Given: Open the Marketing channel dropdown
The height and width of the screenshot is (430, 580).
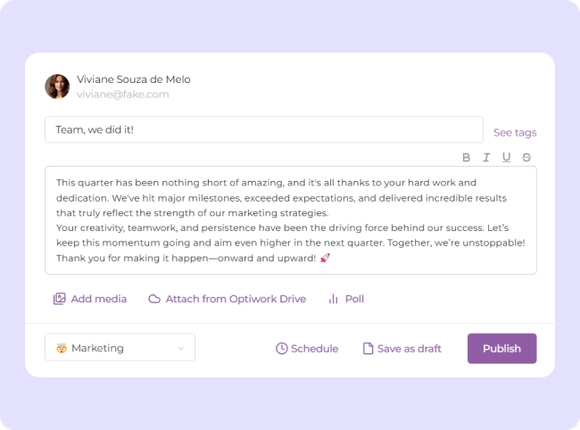Looking at the screenshot, I should tap(120, 347).
